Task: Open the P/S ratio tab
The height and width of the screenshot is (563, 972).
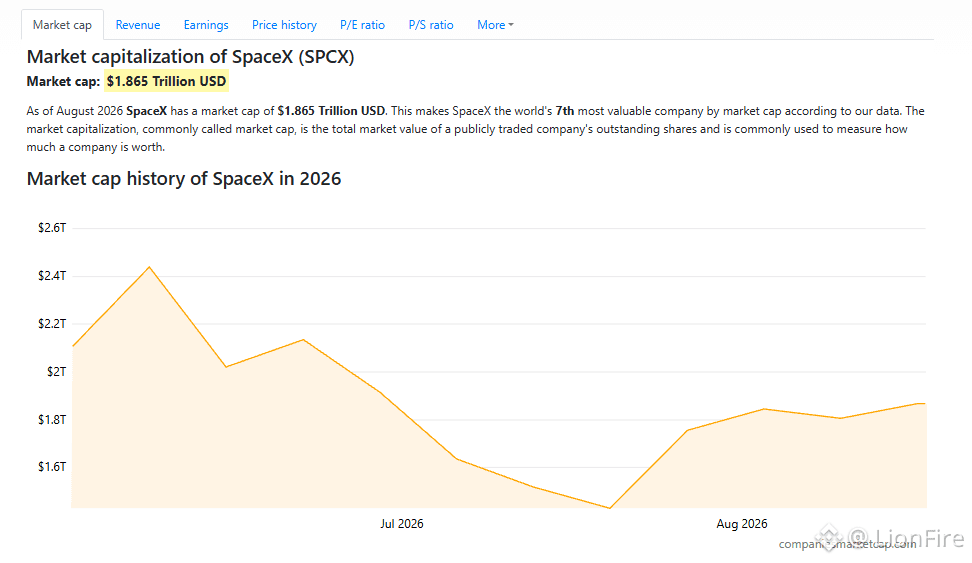Action: 431,25
